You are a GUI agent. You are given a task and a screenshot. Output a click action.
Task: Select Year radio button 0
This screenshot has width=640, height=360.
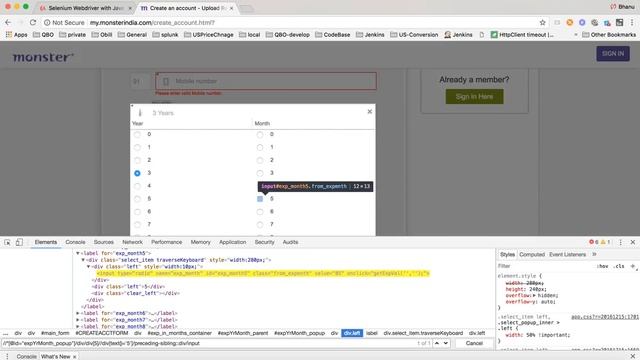pos(137,134)
